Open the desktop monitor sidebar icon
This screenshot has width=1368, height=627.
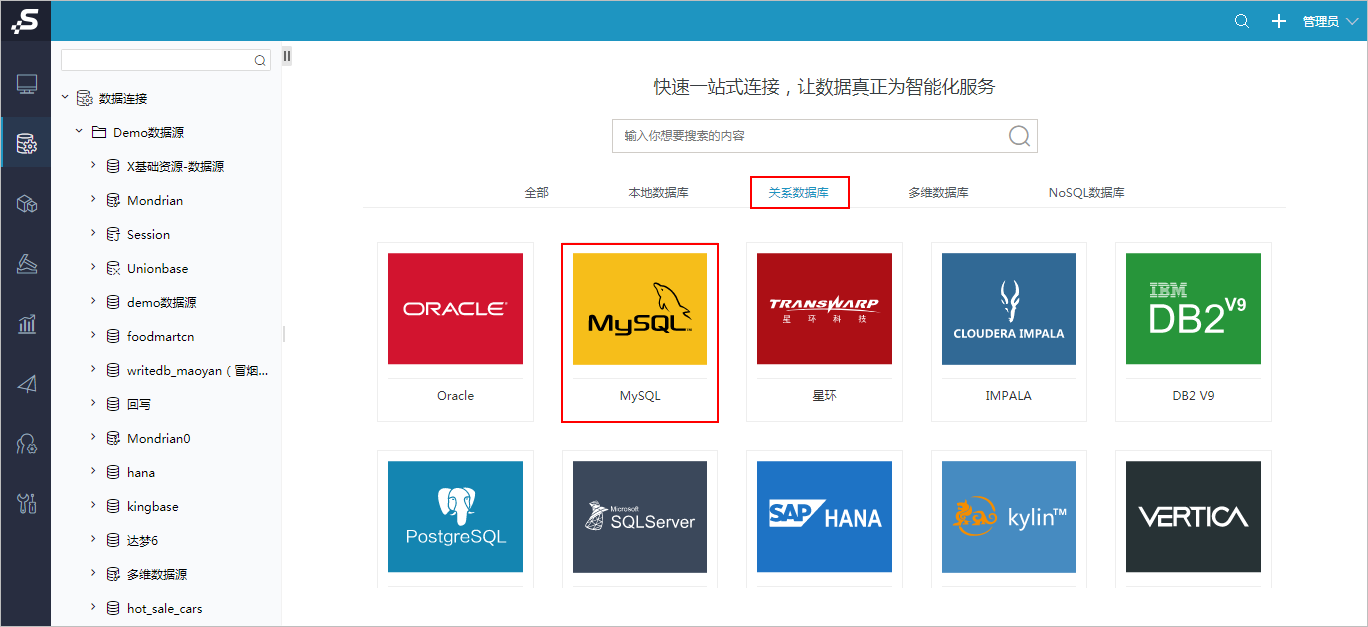point(27,84)
